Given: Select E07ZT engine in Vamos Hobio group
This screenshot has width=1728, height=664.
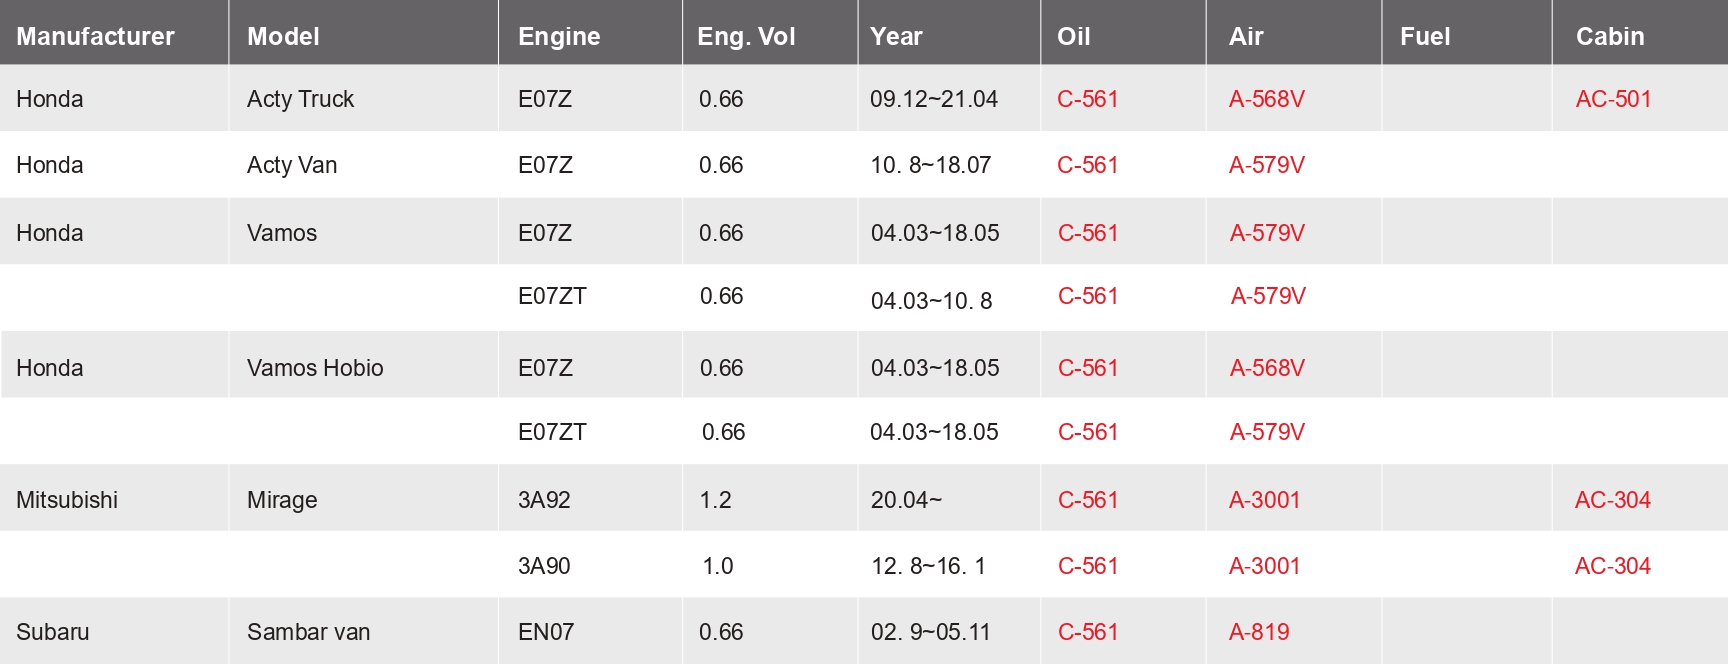Looking at the screenshot, I should point(552,432).
